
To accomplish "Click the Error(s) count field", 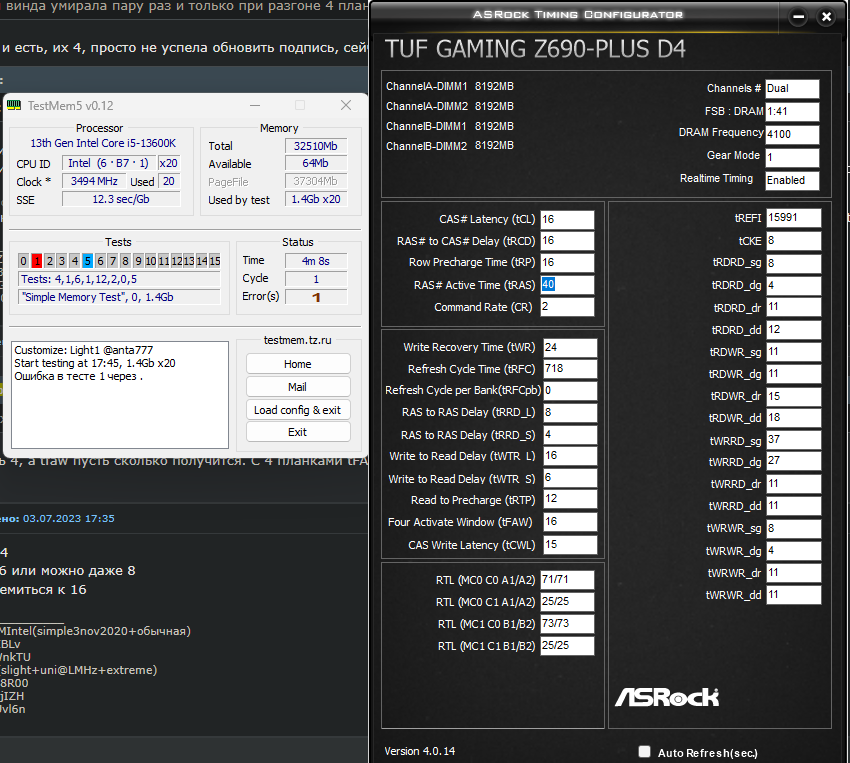I will pos(316,297).
